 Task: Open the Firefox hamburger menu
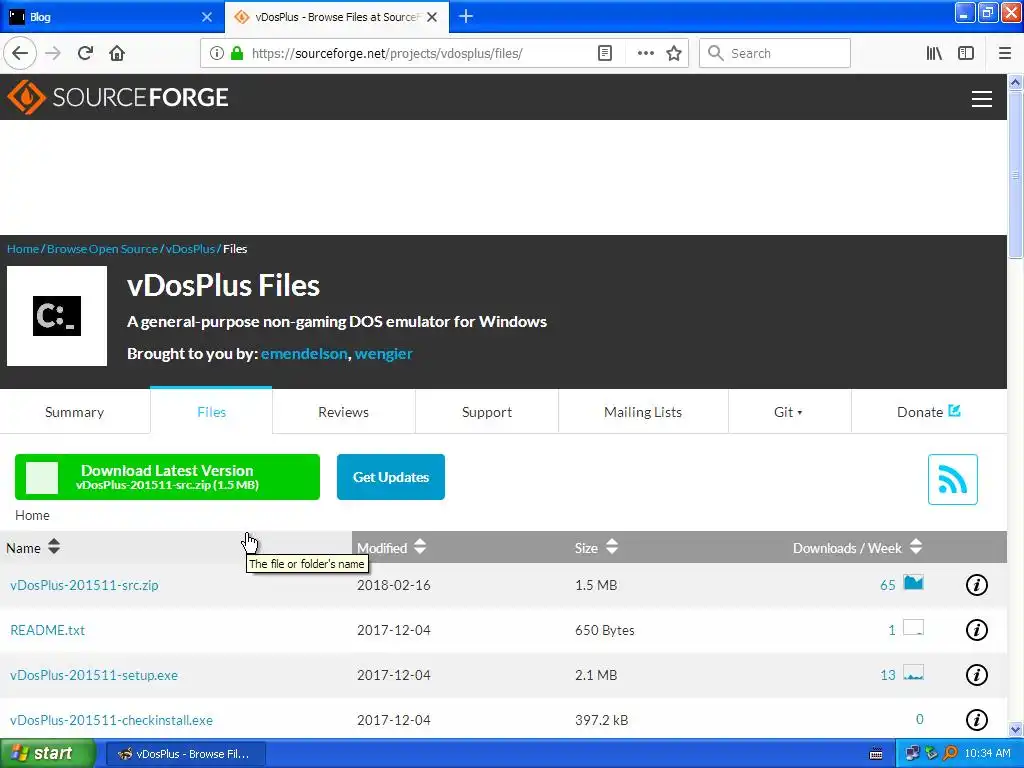(x=1004, y=54)
